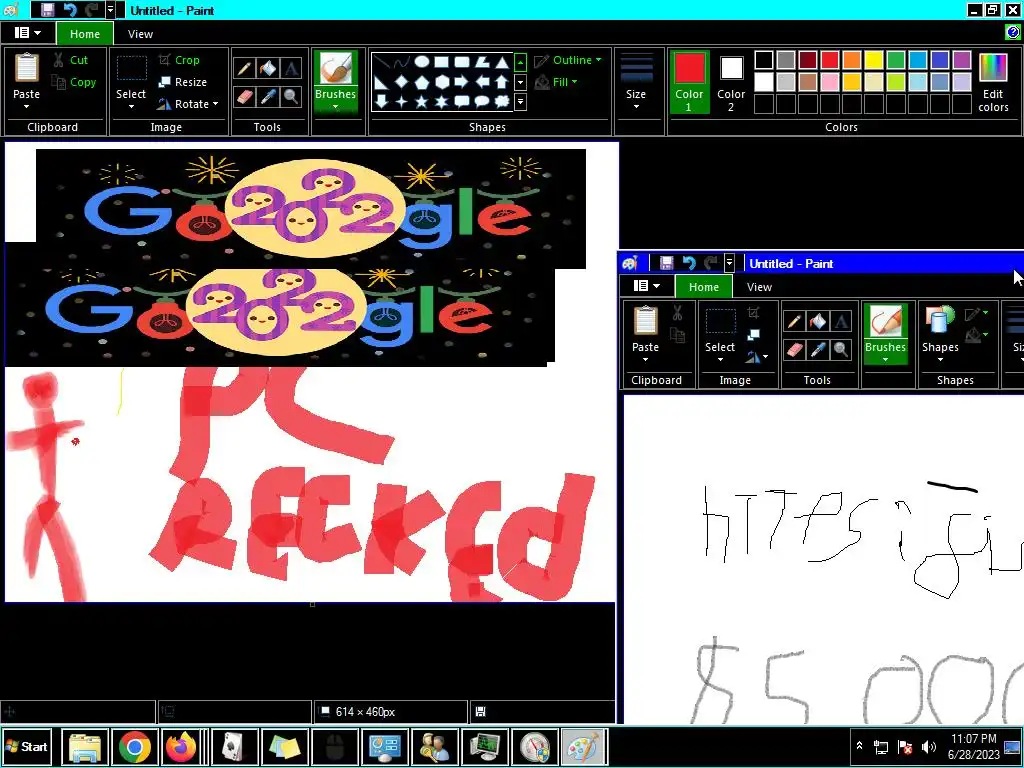Screen dimensions: 1024x768
Task: Click the Resize icon in second Paint window
Action: coord(753,334)
